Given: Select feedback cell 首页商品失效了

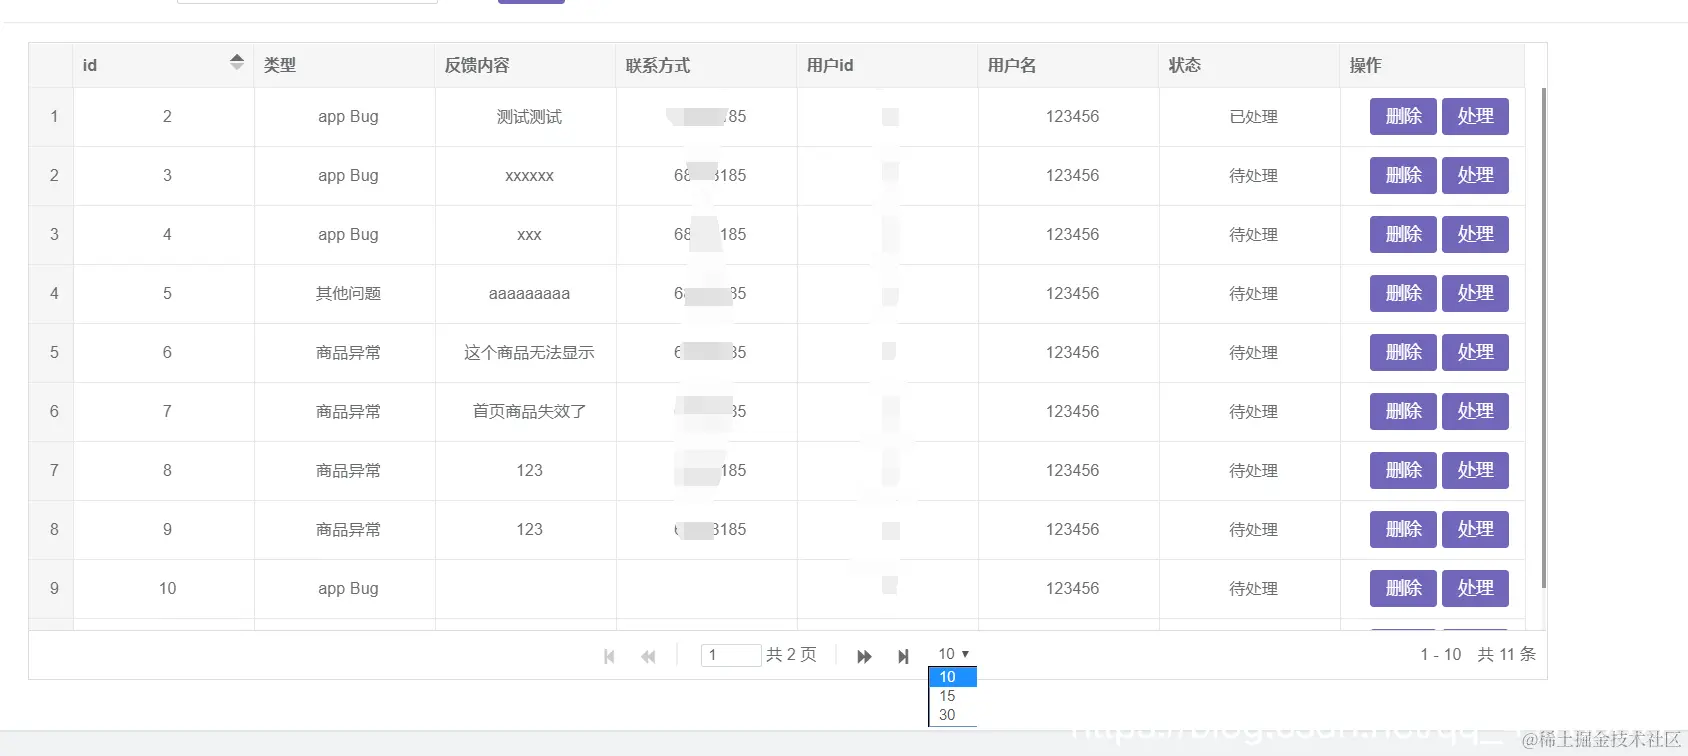Looking at the screenshot, I should (526, 412).
